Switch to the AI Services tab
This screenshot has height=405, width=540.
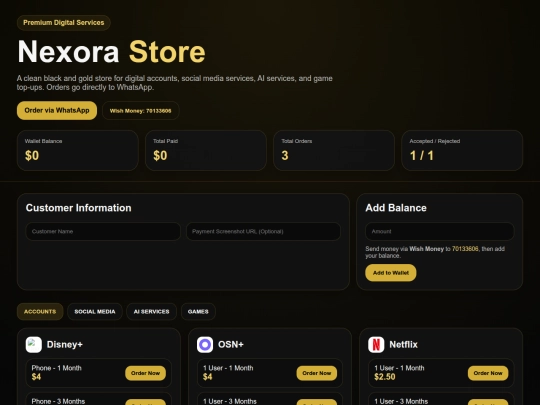[152, 312]
